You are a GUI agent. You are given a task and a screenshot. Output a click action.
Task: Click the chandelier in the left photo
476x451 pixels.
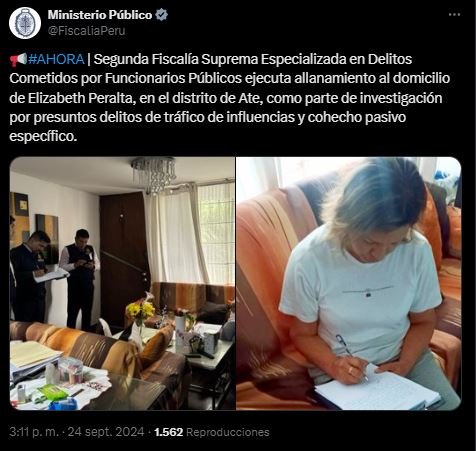(x=154, y=174)
